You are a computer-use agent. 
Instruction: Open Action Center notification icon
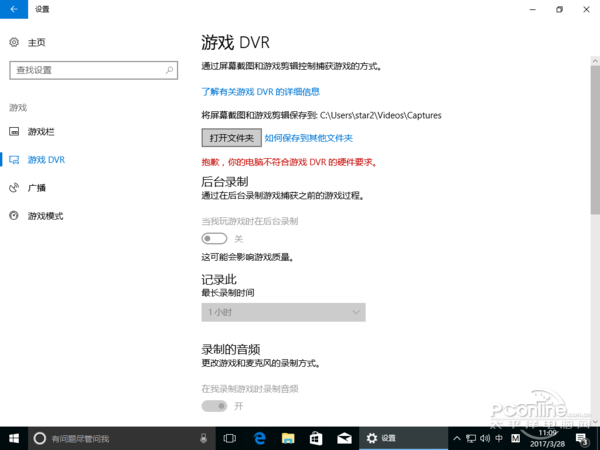[x=581, y=438]
